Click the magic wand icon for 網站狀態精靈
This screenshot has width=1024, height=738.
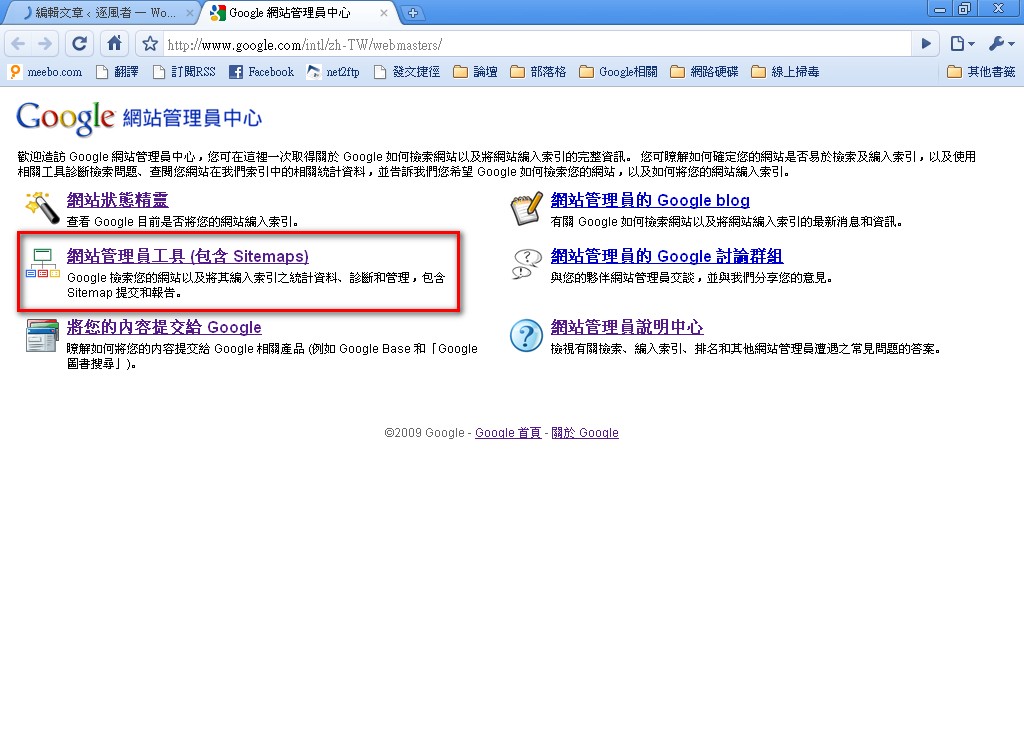[x=42, y=207]
